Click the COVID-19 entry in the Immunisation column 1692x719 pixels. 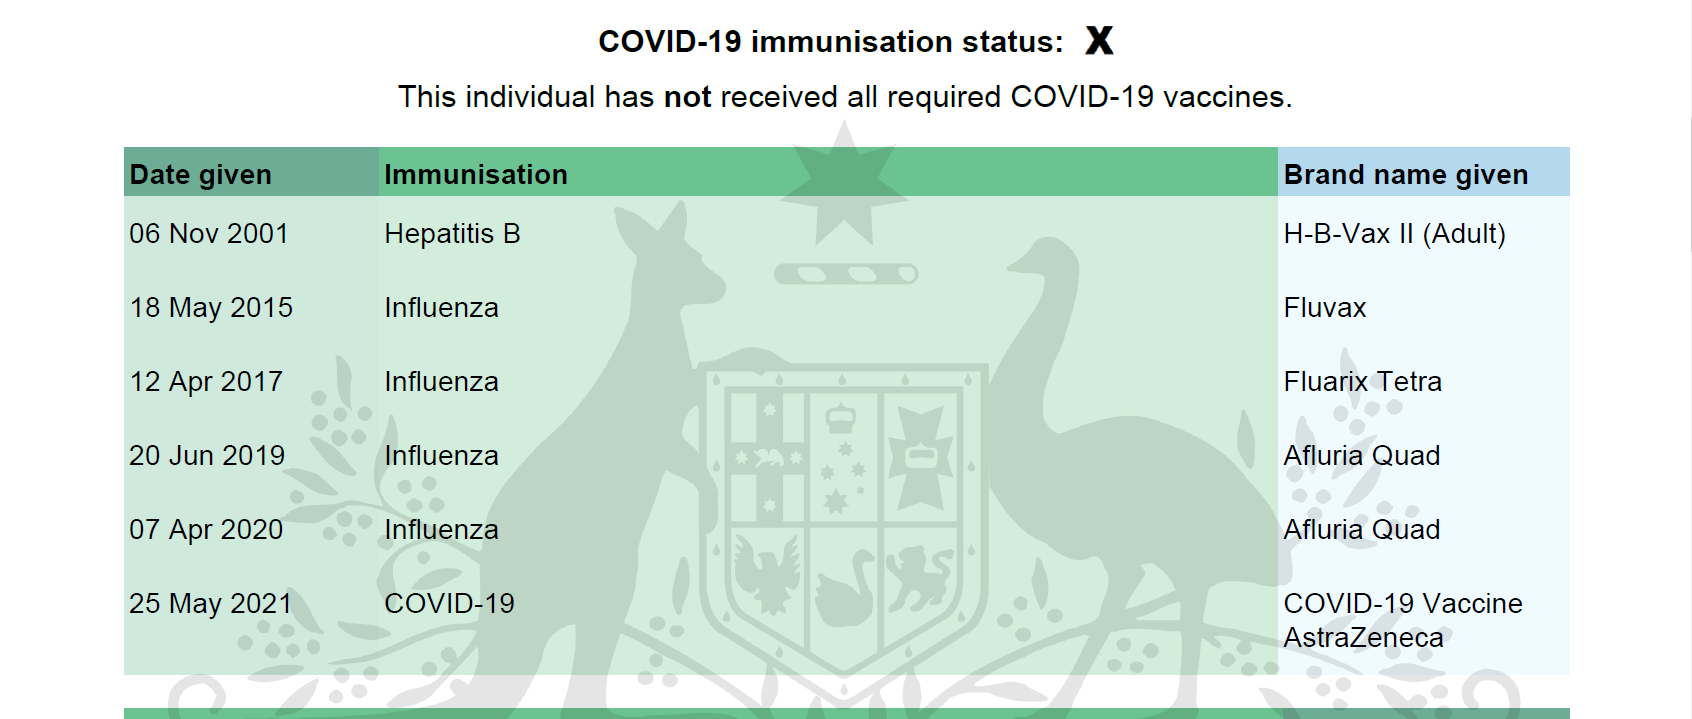tap(449, 604)
